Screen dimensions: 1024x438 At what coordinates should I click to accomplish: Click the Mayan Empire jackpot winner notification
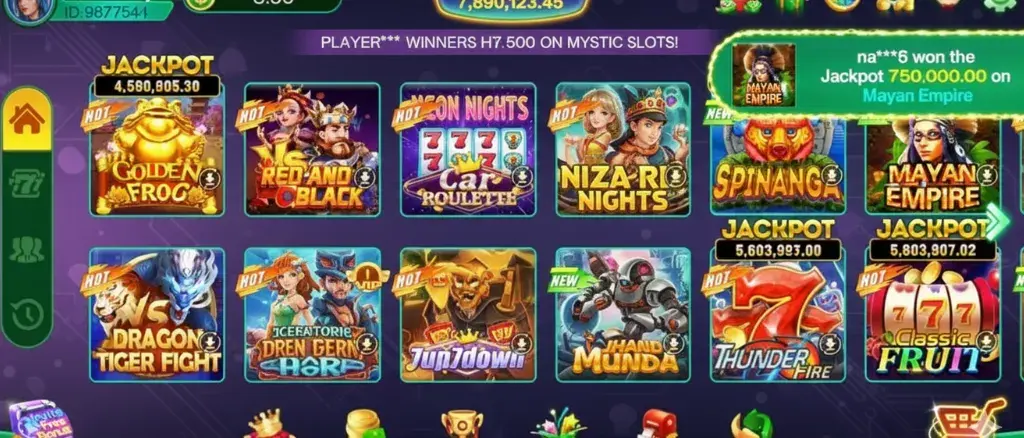click(x=869, y=76)
